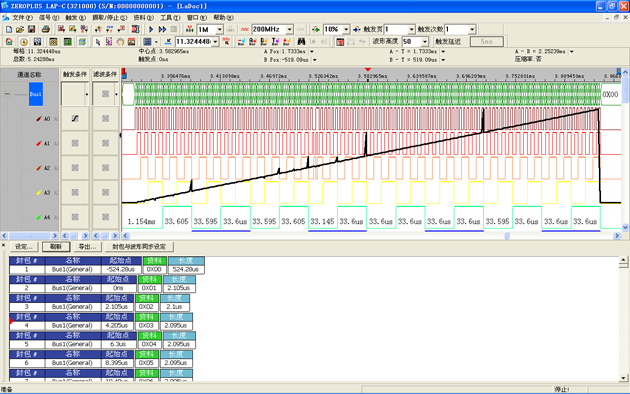
Task: Click the packet list scroll down arrow
Action: [623, 378]
